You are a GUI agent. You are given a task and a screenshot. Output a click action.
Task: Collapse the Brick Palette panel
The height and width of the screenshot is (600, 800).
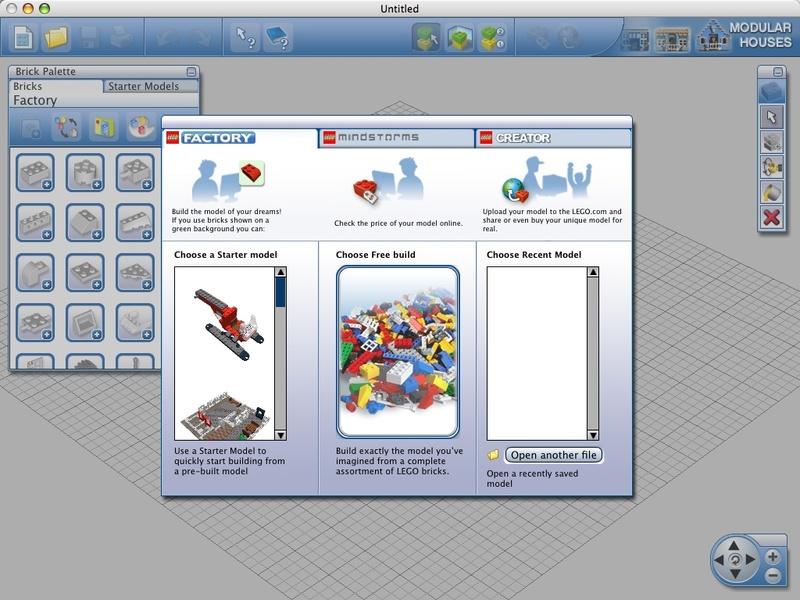coord(191,72)
